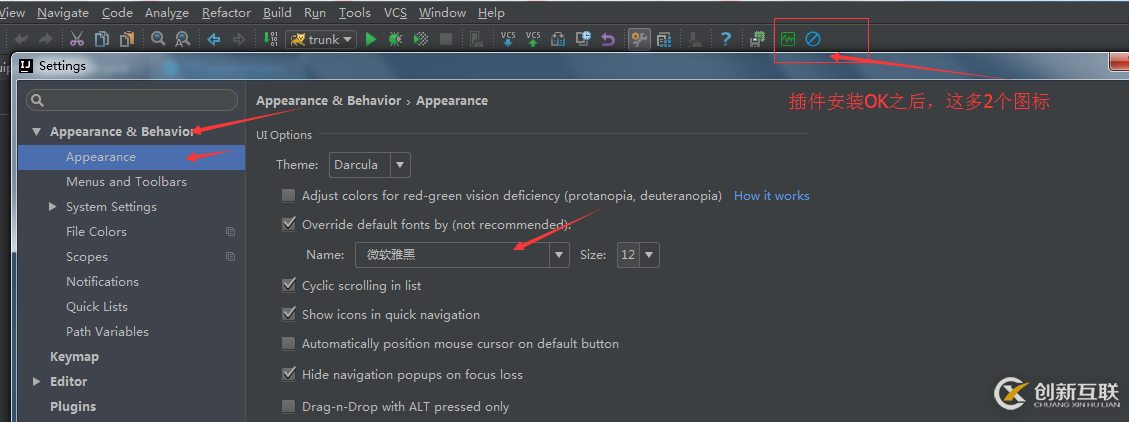The width and height of the screenshot is (1129, 422).
Task: Open the Code menu
Action: click(x=117, y=13)
